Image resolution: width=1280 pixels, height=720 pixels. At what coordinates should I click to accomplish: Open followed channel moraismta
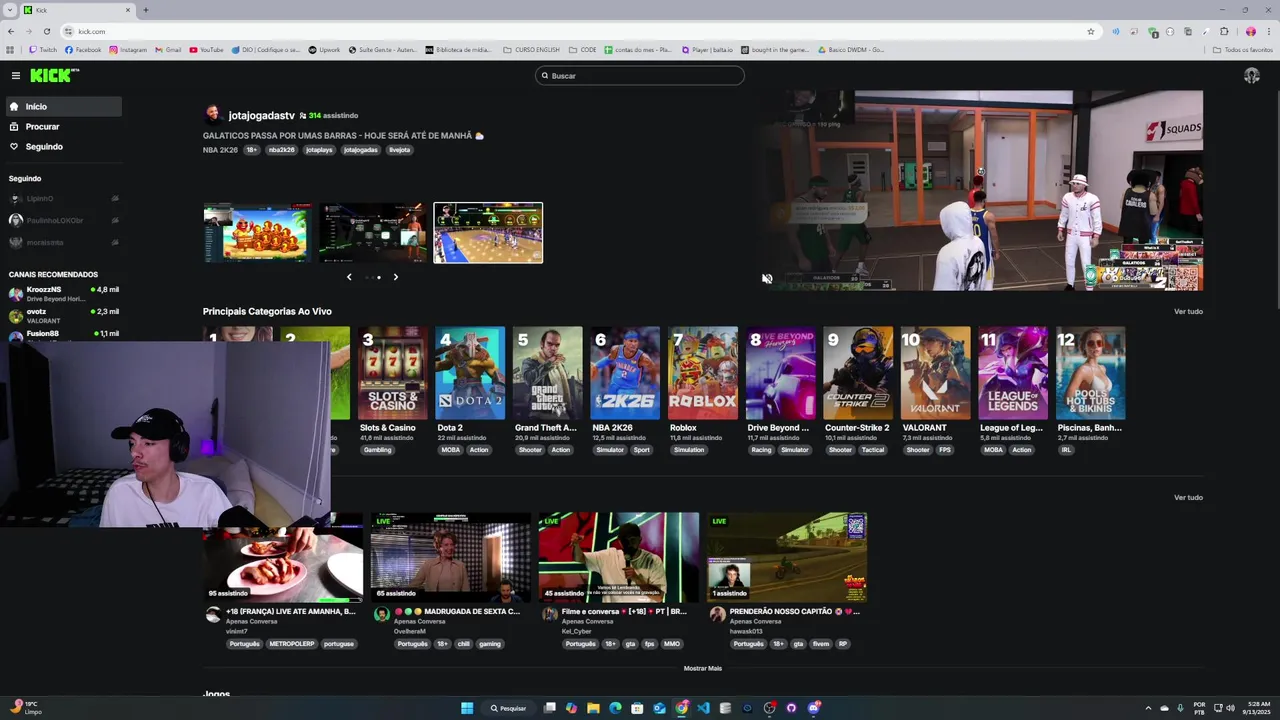point(62,242)
